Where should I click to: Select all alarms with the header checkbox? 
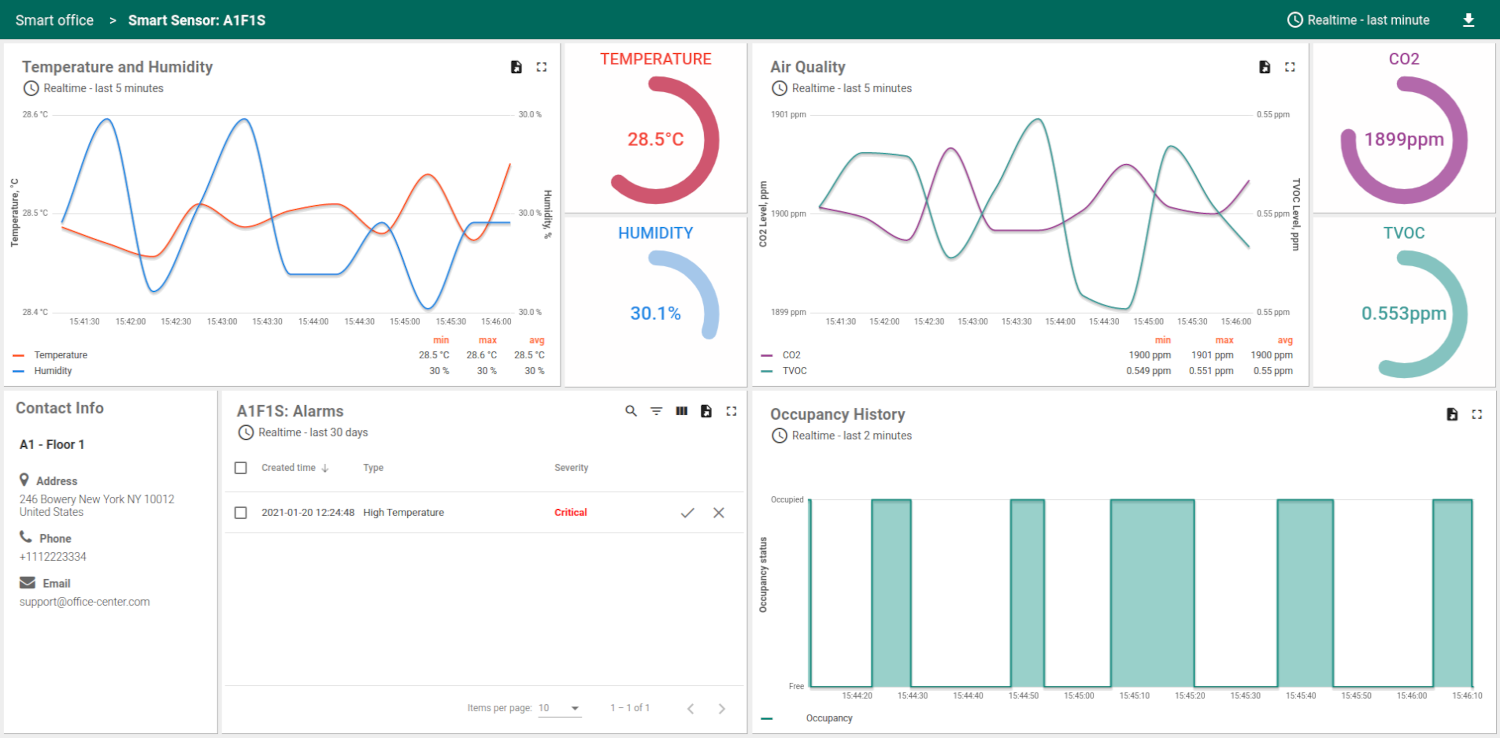[x=241, y=467]
